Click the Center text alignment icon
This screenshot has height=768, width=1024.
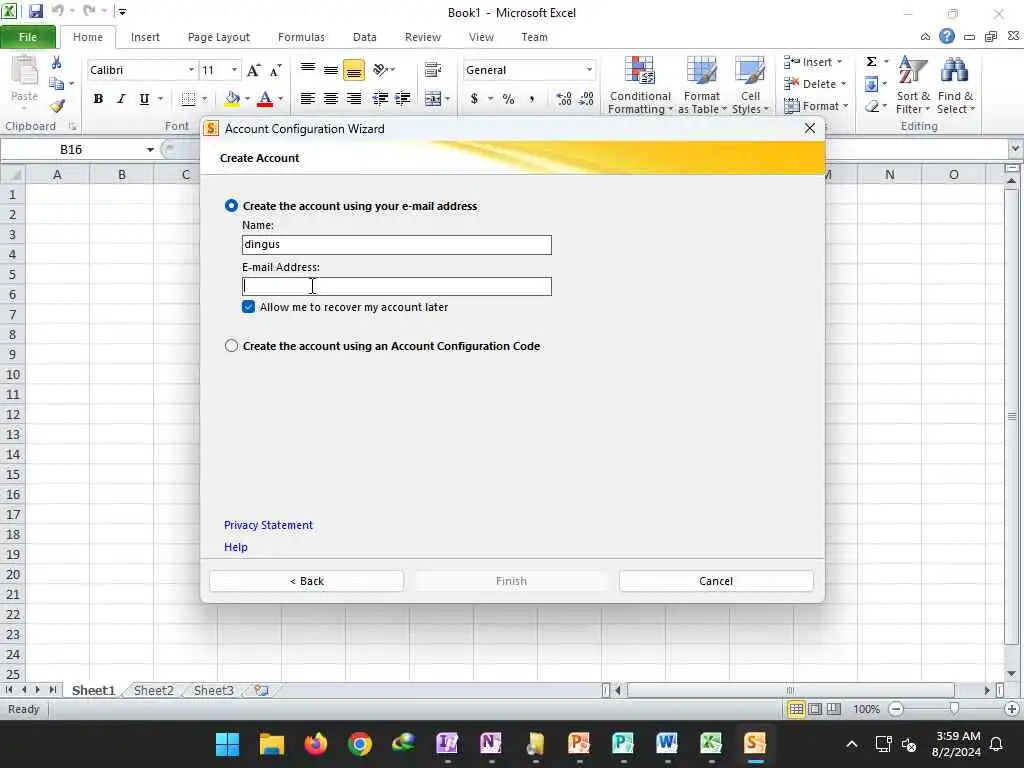pyautogui.click(x=330, y=99)
